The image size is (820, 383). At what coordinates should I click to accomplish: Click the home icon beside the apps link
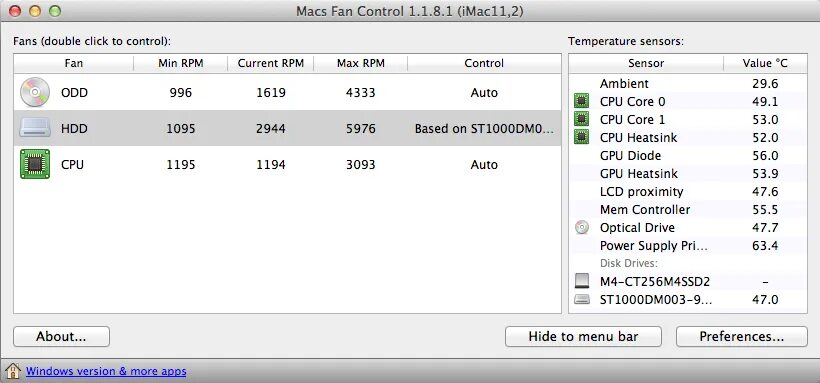pos(13,371)
